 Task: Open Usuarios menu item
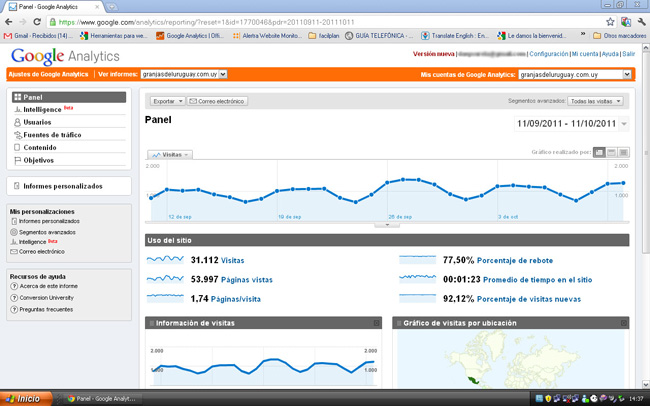pyautogui.click(x=69, y=122)
